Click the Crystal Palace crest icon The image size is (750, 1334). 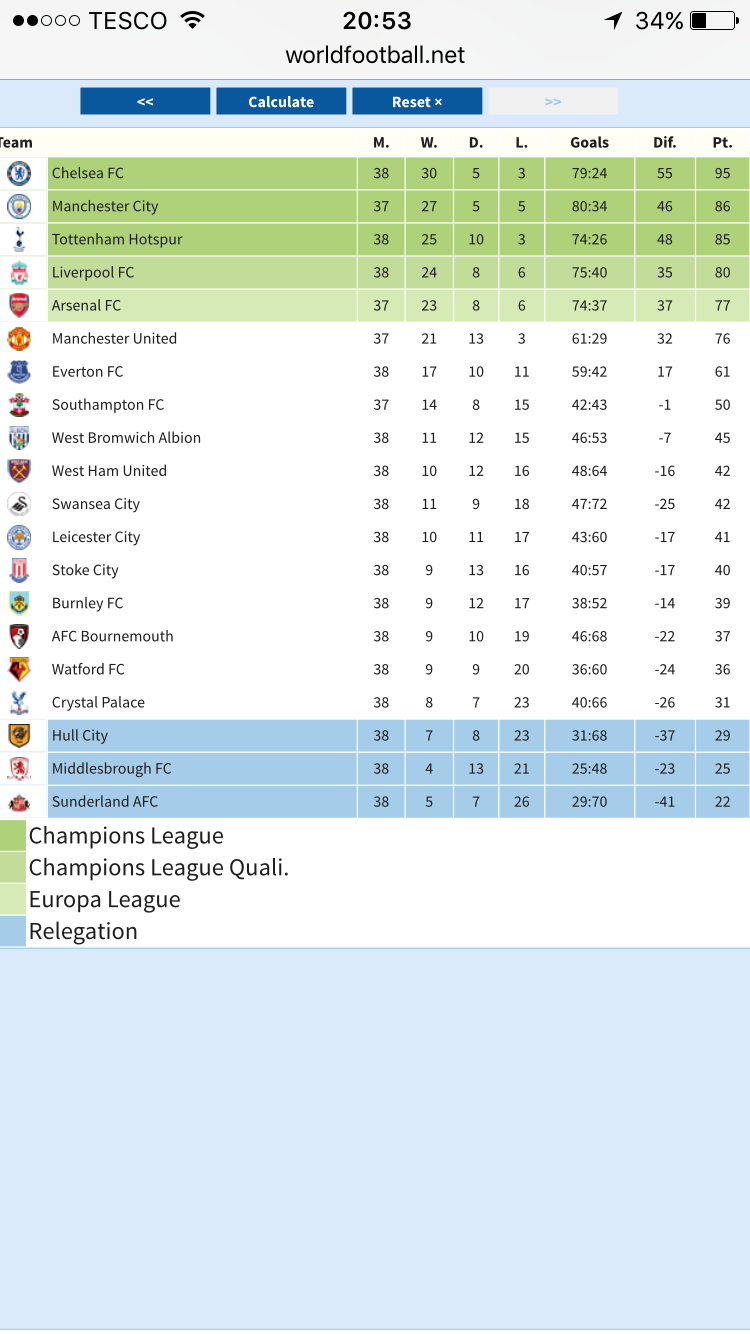click(19, 702)
